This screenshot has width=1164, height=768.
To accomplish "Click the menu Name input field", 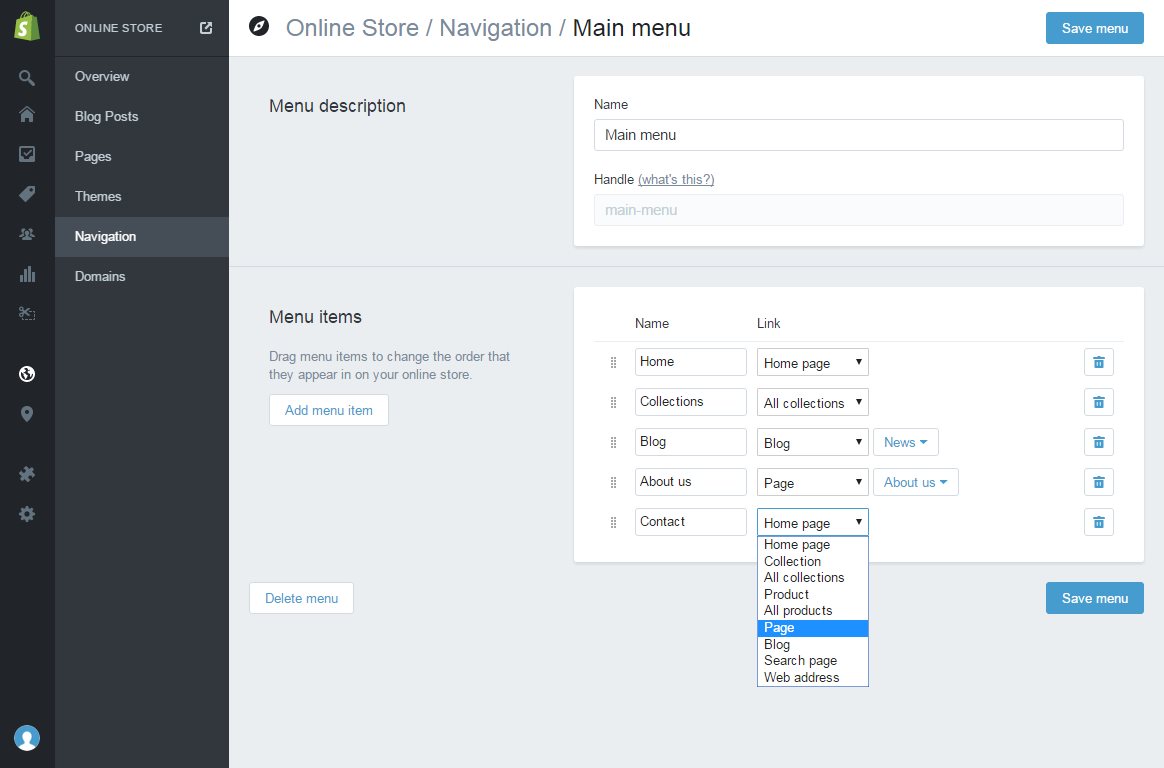I will pos(858,135).
